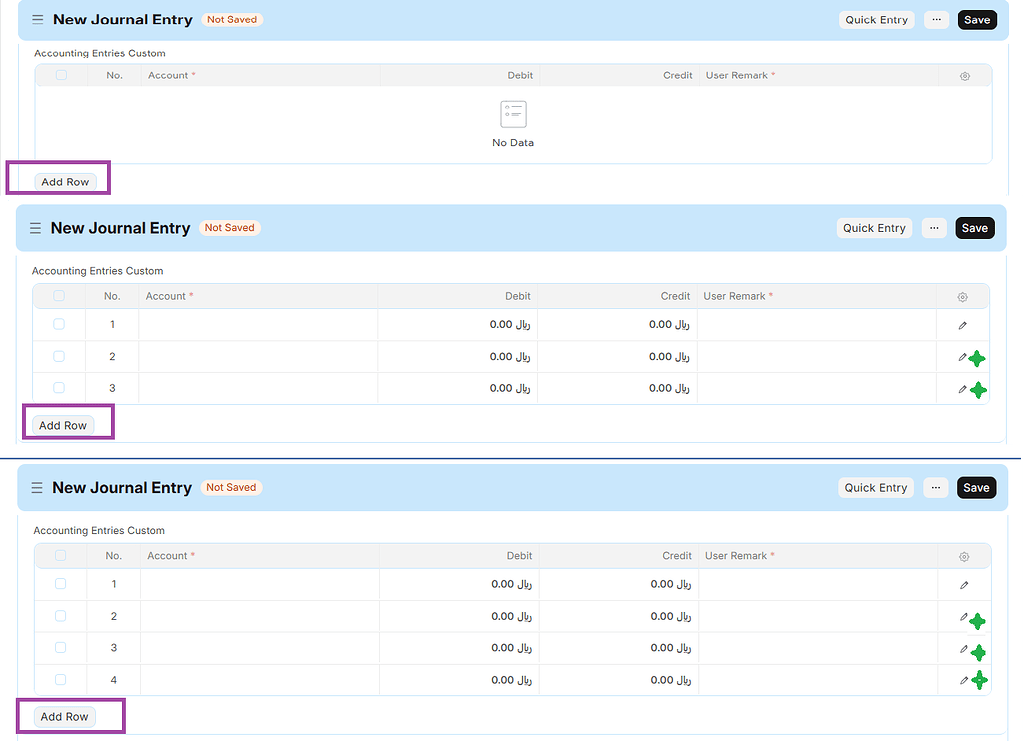Check row 2 checkbox in the three-row middle table
The height and width of the screenshot is (741, 1024).
[59, 357]
